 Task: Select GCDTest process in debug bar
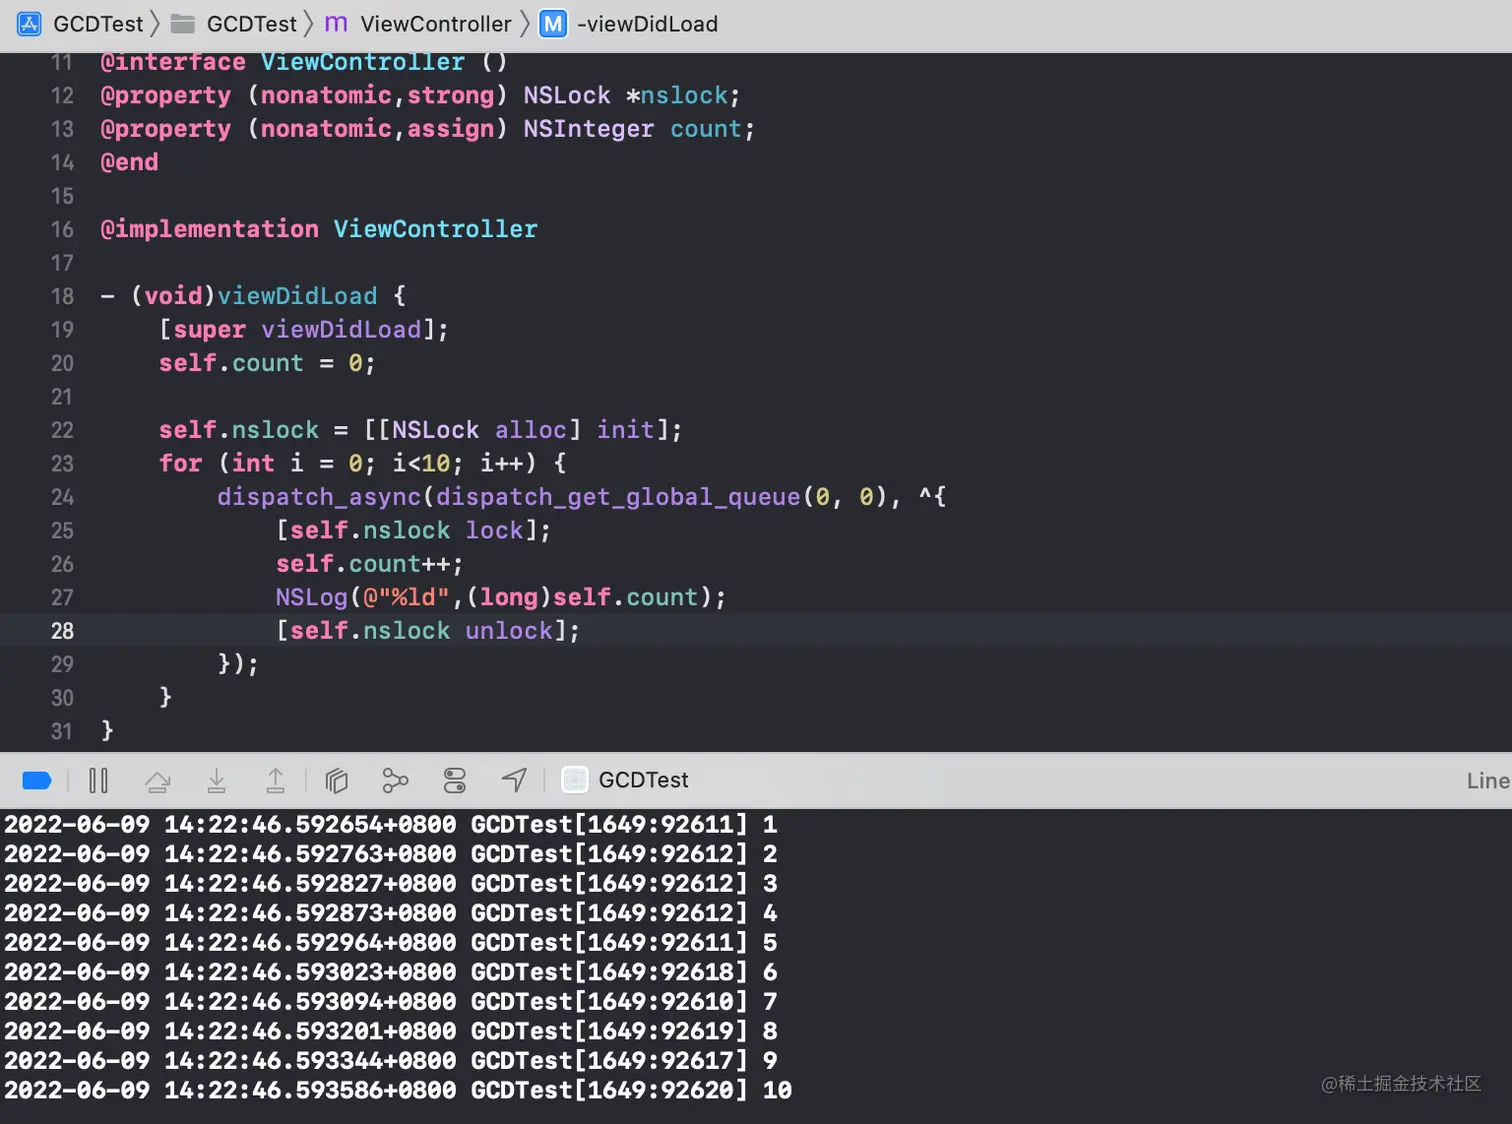[x=643, y=780]
